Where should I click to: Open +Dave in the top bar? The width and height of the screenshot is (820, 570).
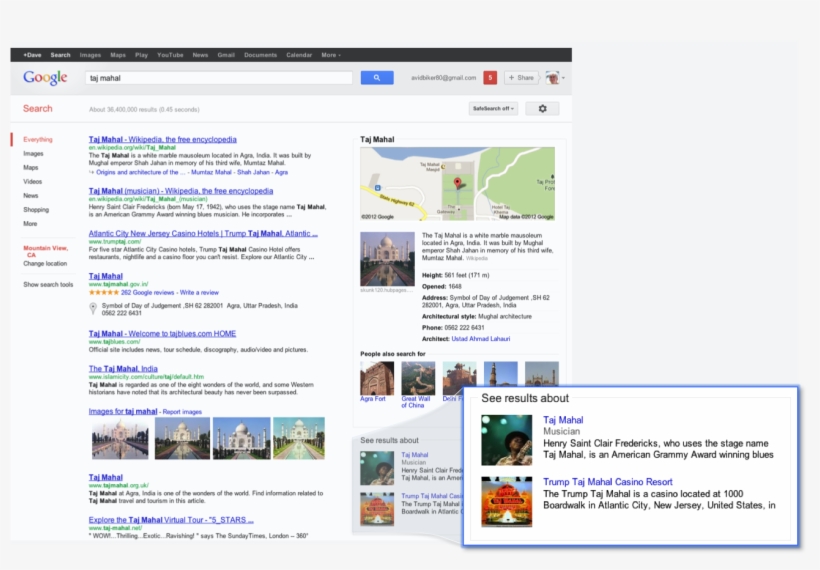(x=32, y=55)
